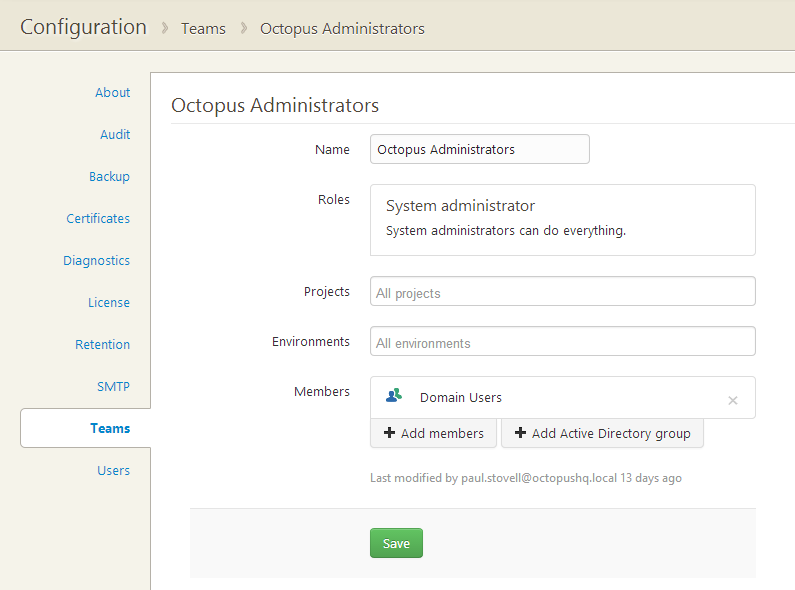Open Retention policy settings
This screenshot has width=795, height=590.
(x=102, y=344)
